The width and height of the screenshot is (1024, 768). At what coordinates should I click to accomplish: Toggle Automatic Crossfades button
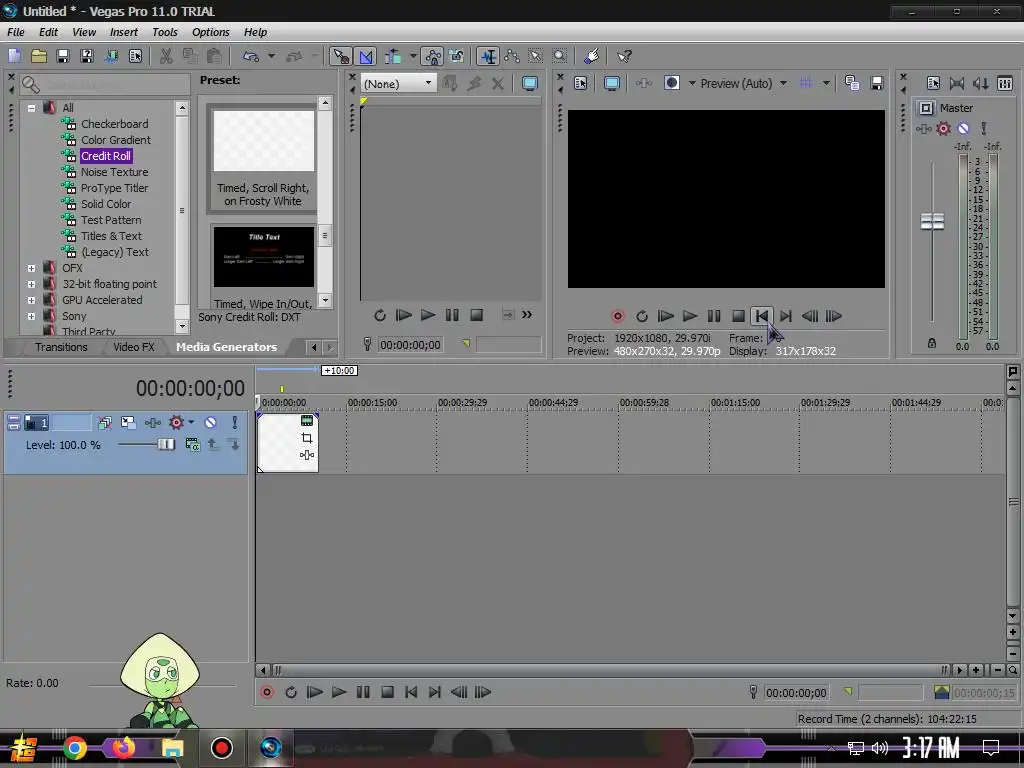pos(366,56)
